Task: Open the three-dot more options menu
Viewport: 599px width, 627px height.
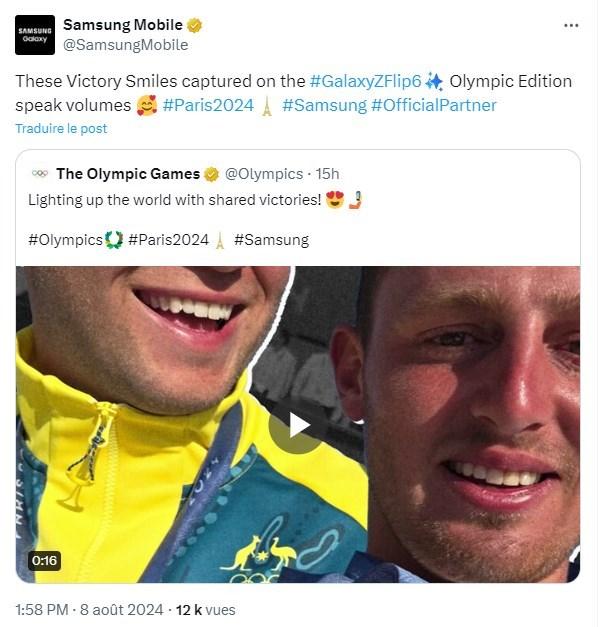Action: 571,26
